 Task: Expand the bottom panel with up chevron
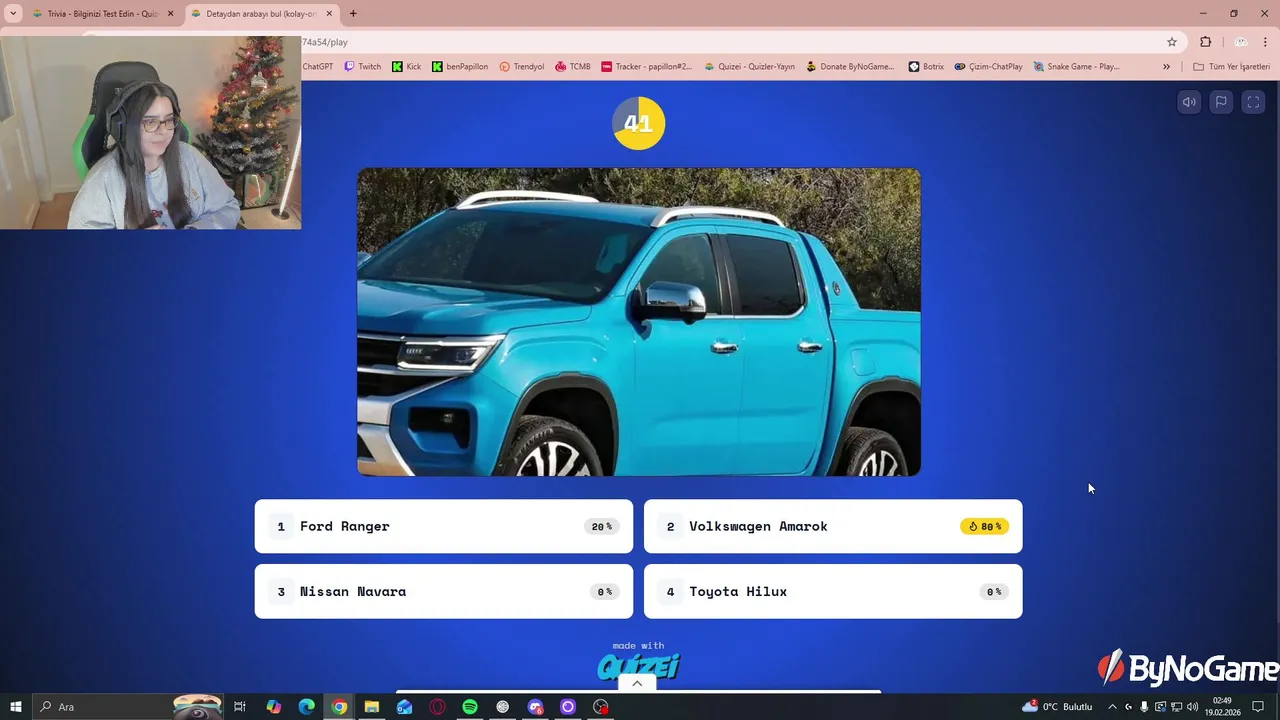637,684
